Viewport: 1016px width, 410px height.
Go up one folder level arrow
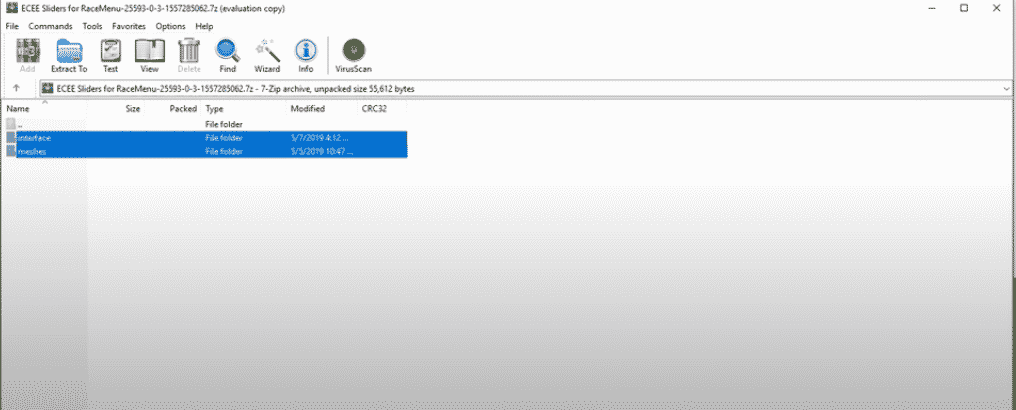17,89
